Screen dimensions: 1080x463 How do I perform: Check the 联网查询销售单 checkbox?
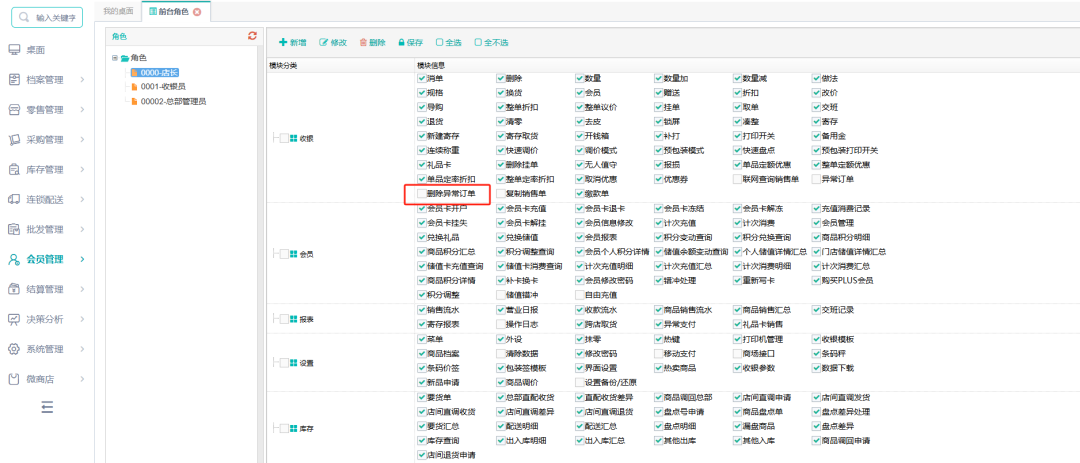tap(738, 180)
